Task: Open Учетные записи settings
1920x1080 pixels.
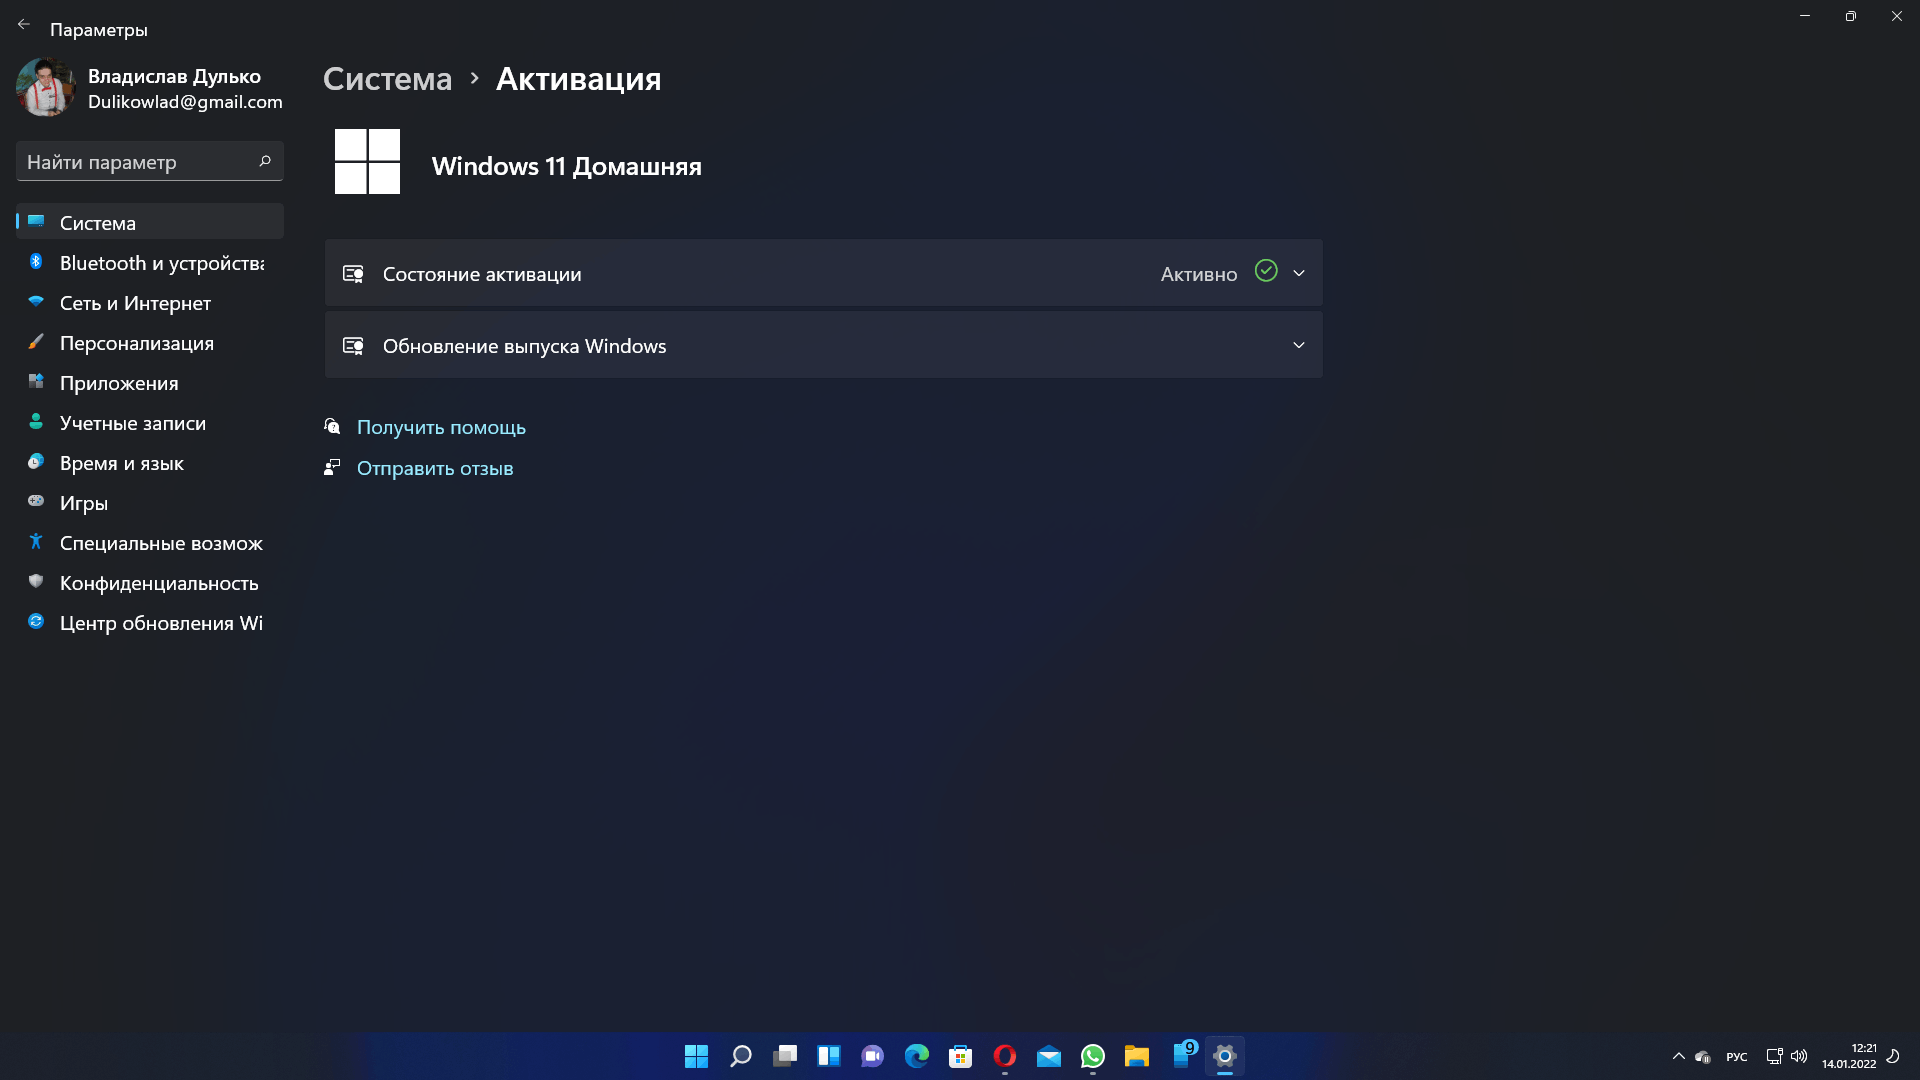Action: click(150, 422)
